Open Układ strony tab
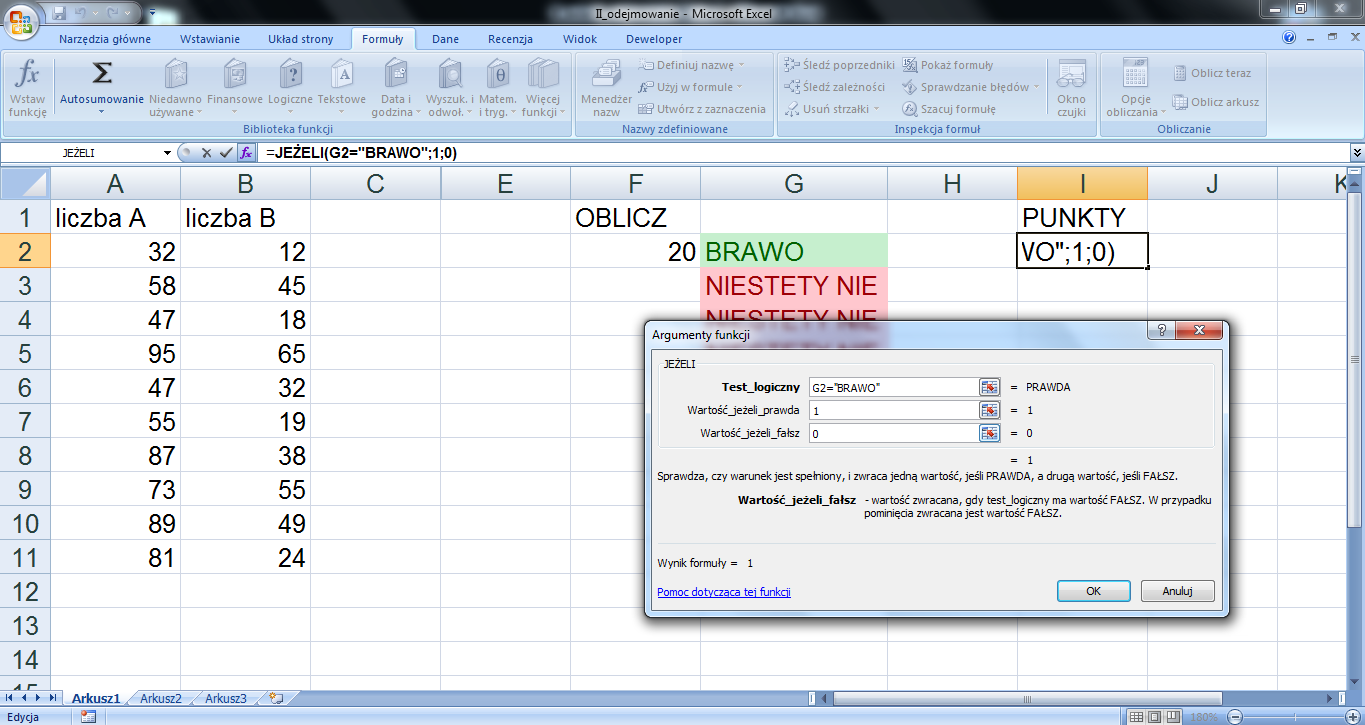 (x=301, y=39)
